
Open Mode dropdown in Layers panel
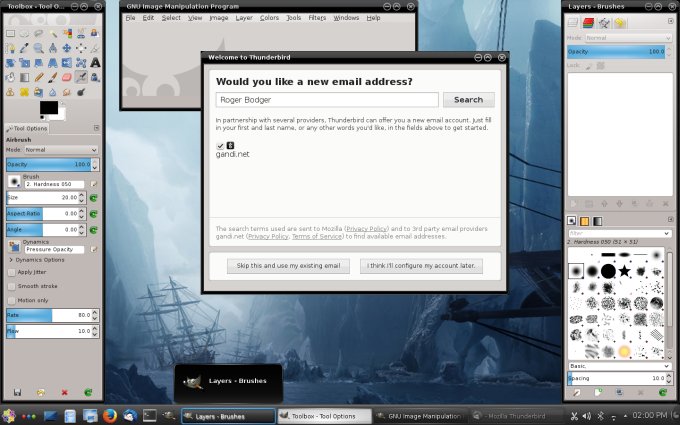click(x=628, y=38)
